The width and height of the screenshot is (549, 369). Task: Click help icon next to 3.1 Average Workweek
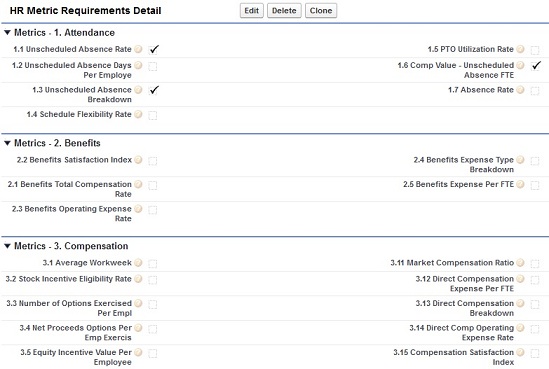(x=138, y=263)
